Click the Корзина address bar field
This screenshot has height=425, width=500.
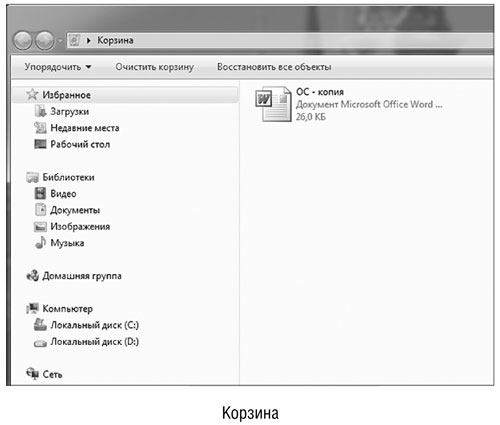(x=280, y=41)
